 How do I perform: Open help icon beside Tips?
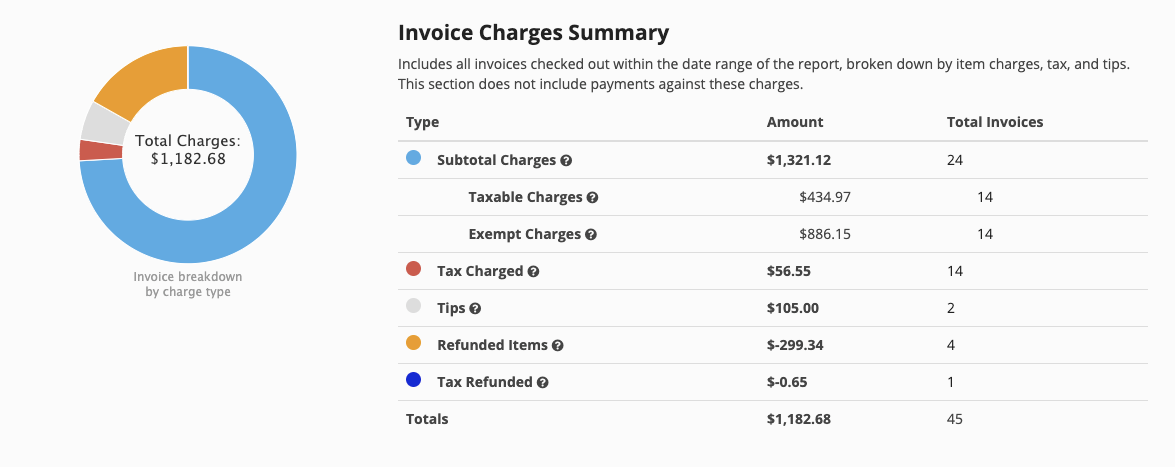pos(475,309)
